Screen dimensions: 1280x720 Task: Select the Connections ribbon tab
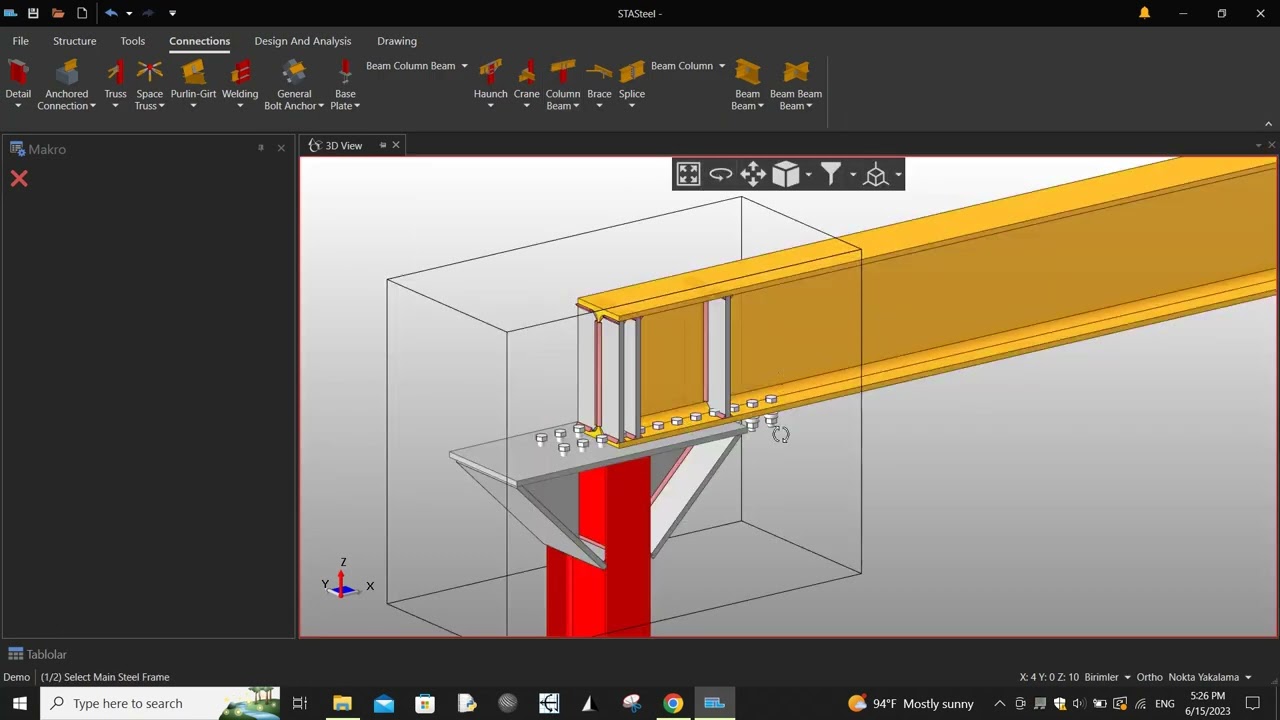pos(199,41)
